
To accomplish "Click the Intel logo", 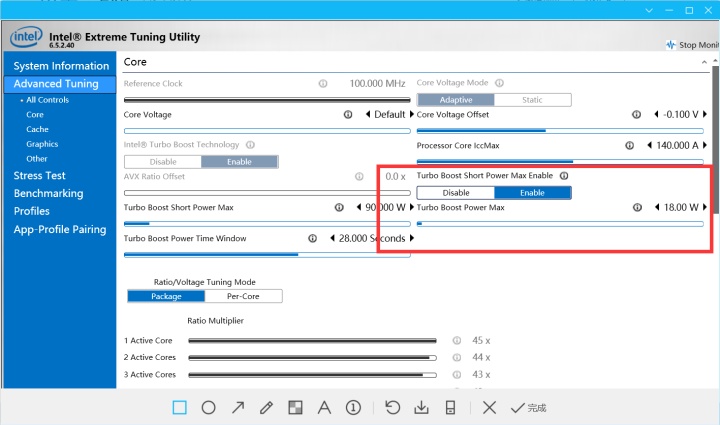I will 27,37.
